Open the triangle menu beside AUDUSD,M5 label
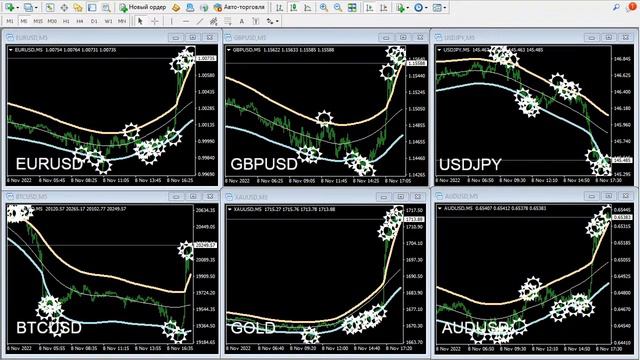The image size is (640, 360). pos(440,209)
